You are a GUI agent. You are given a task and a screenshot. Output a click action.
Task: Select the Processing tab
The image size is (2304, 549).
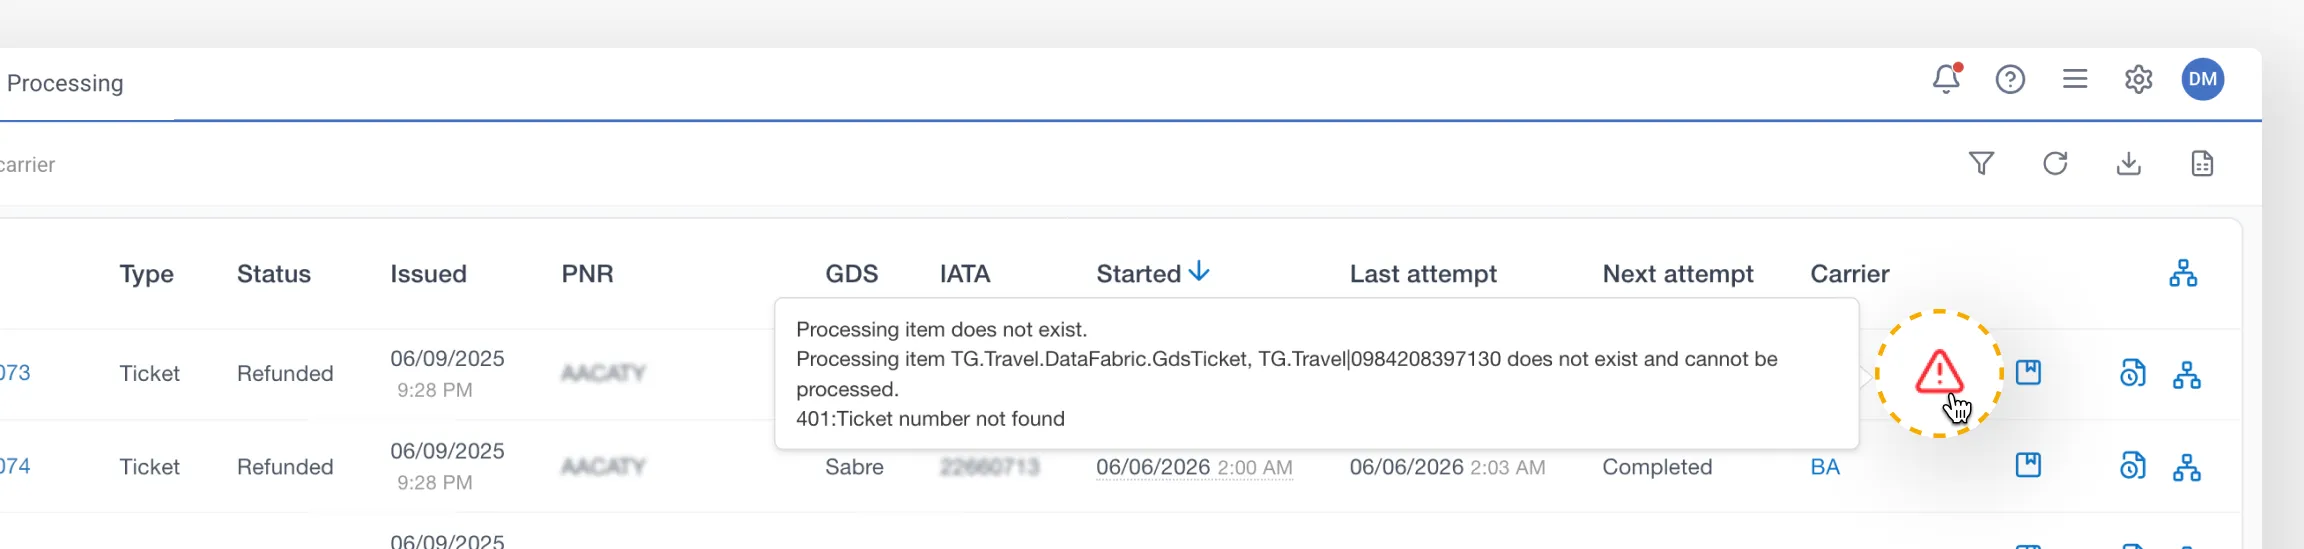point(65,83)
